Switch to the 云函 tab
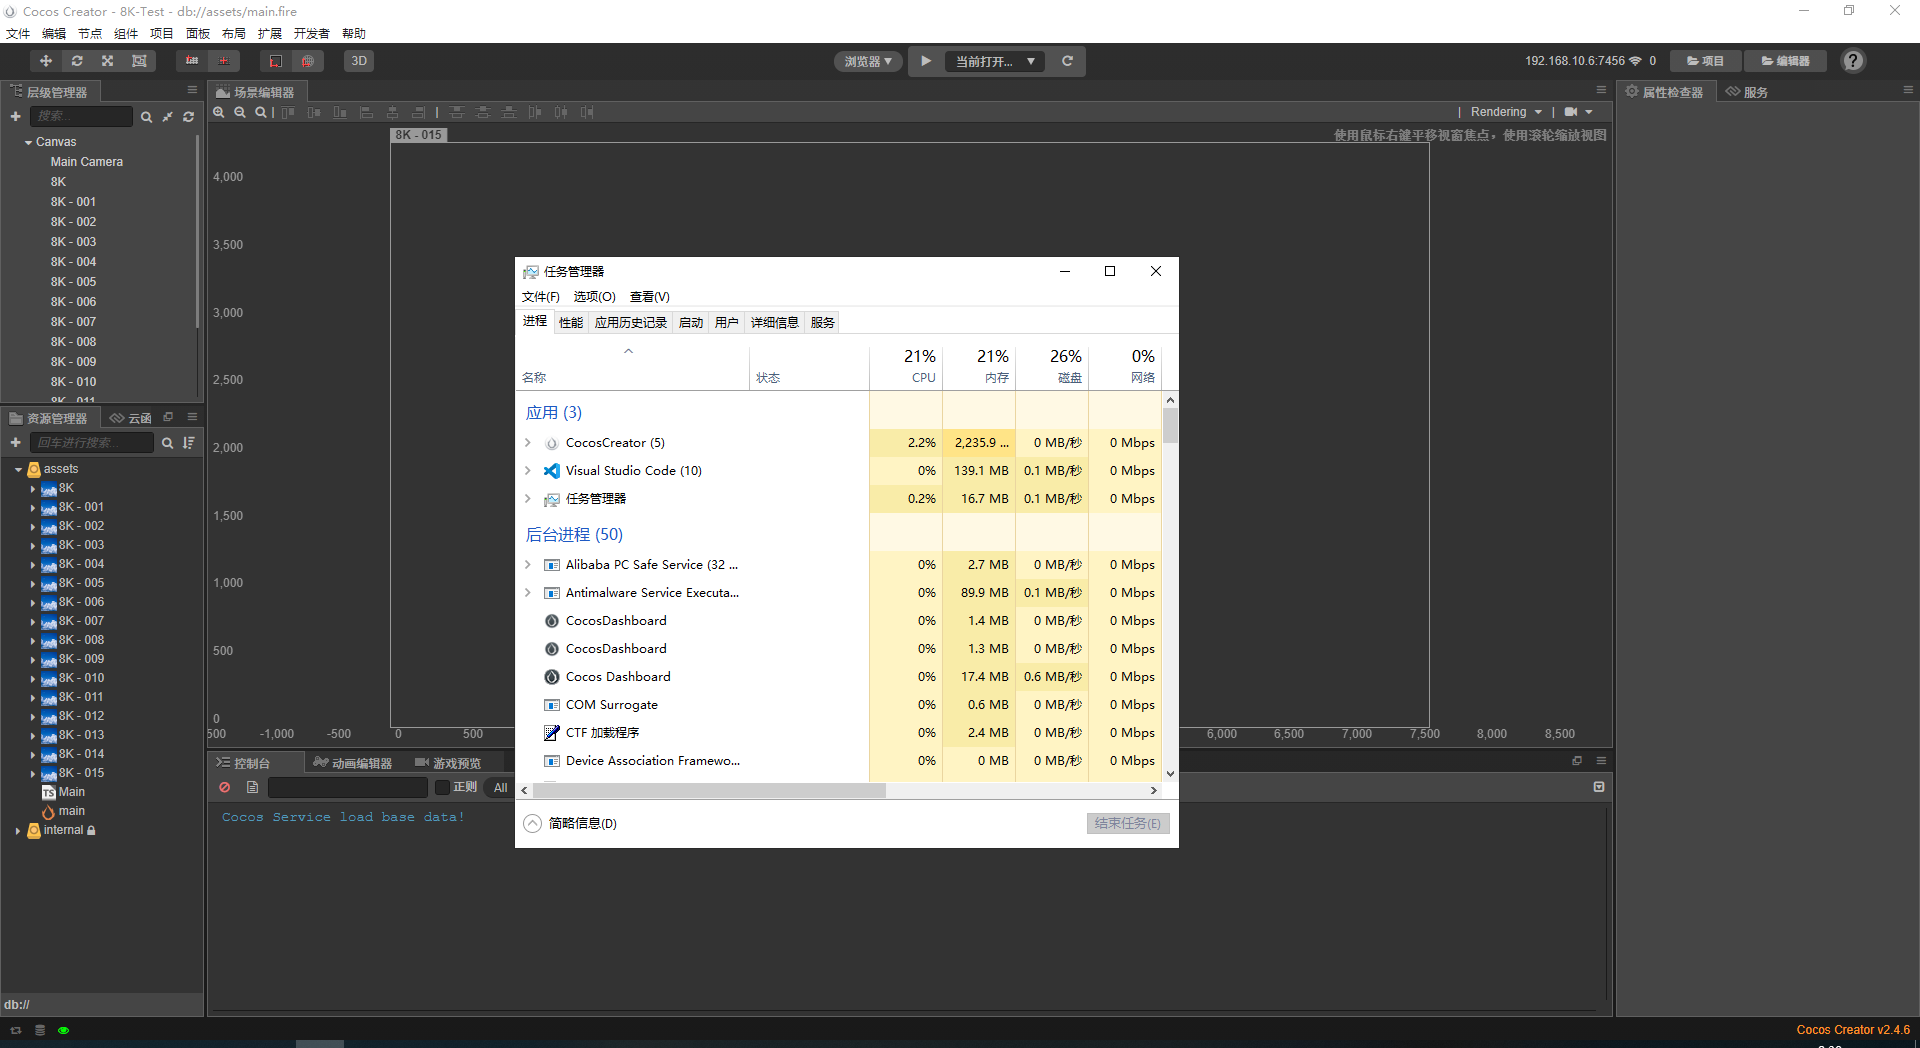This screenshot has height=1048, width=1920. pyautogui.click(x=131, y=418)
